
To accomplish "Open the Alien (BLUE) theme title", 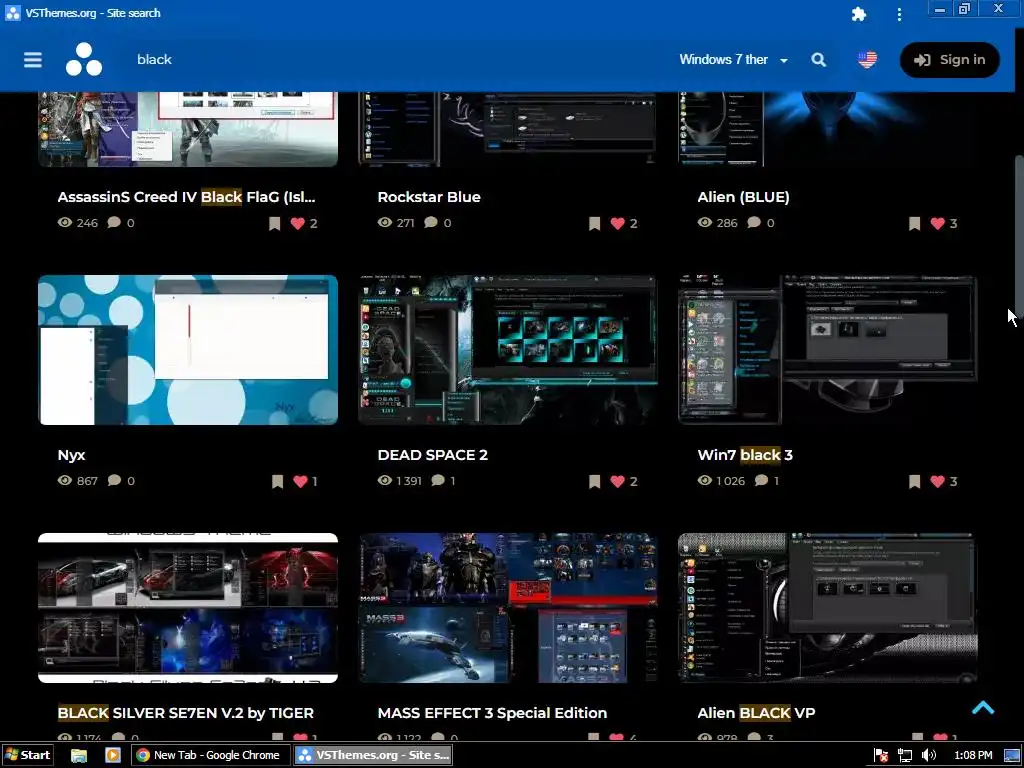I will (743, 197).
